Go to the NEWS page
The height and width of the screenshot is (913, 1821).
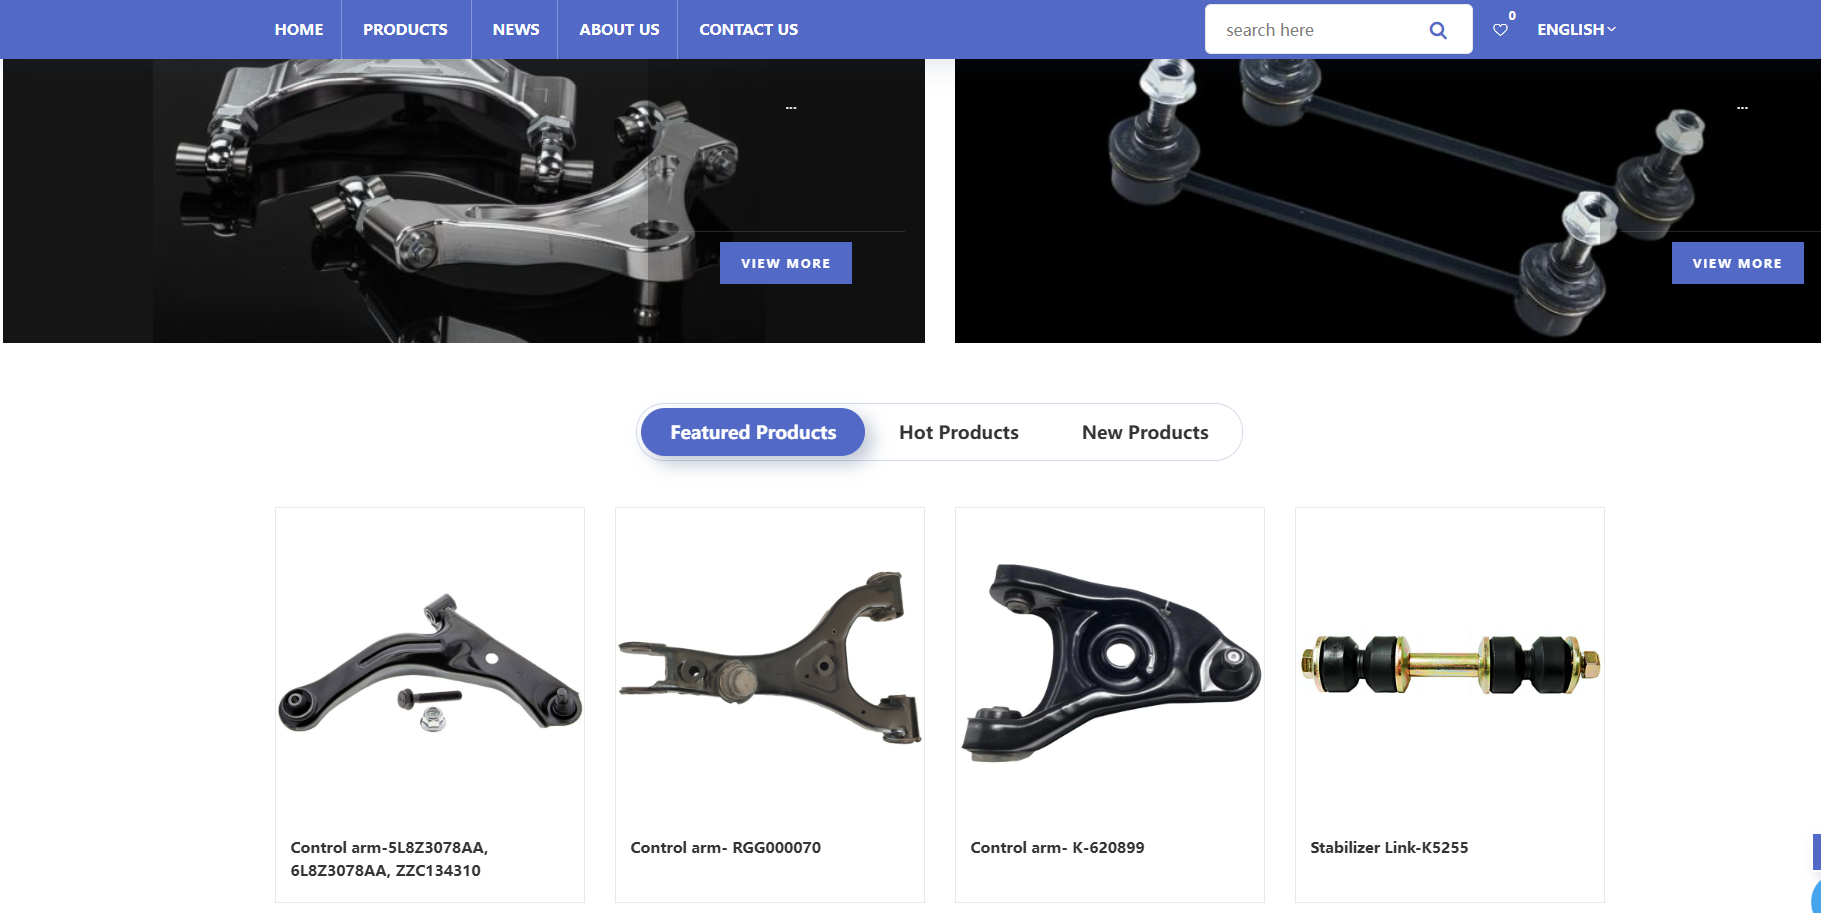click(x=516, y=30)
